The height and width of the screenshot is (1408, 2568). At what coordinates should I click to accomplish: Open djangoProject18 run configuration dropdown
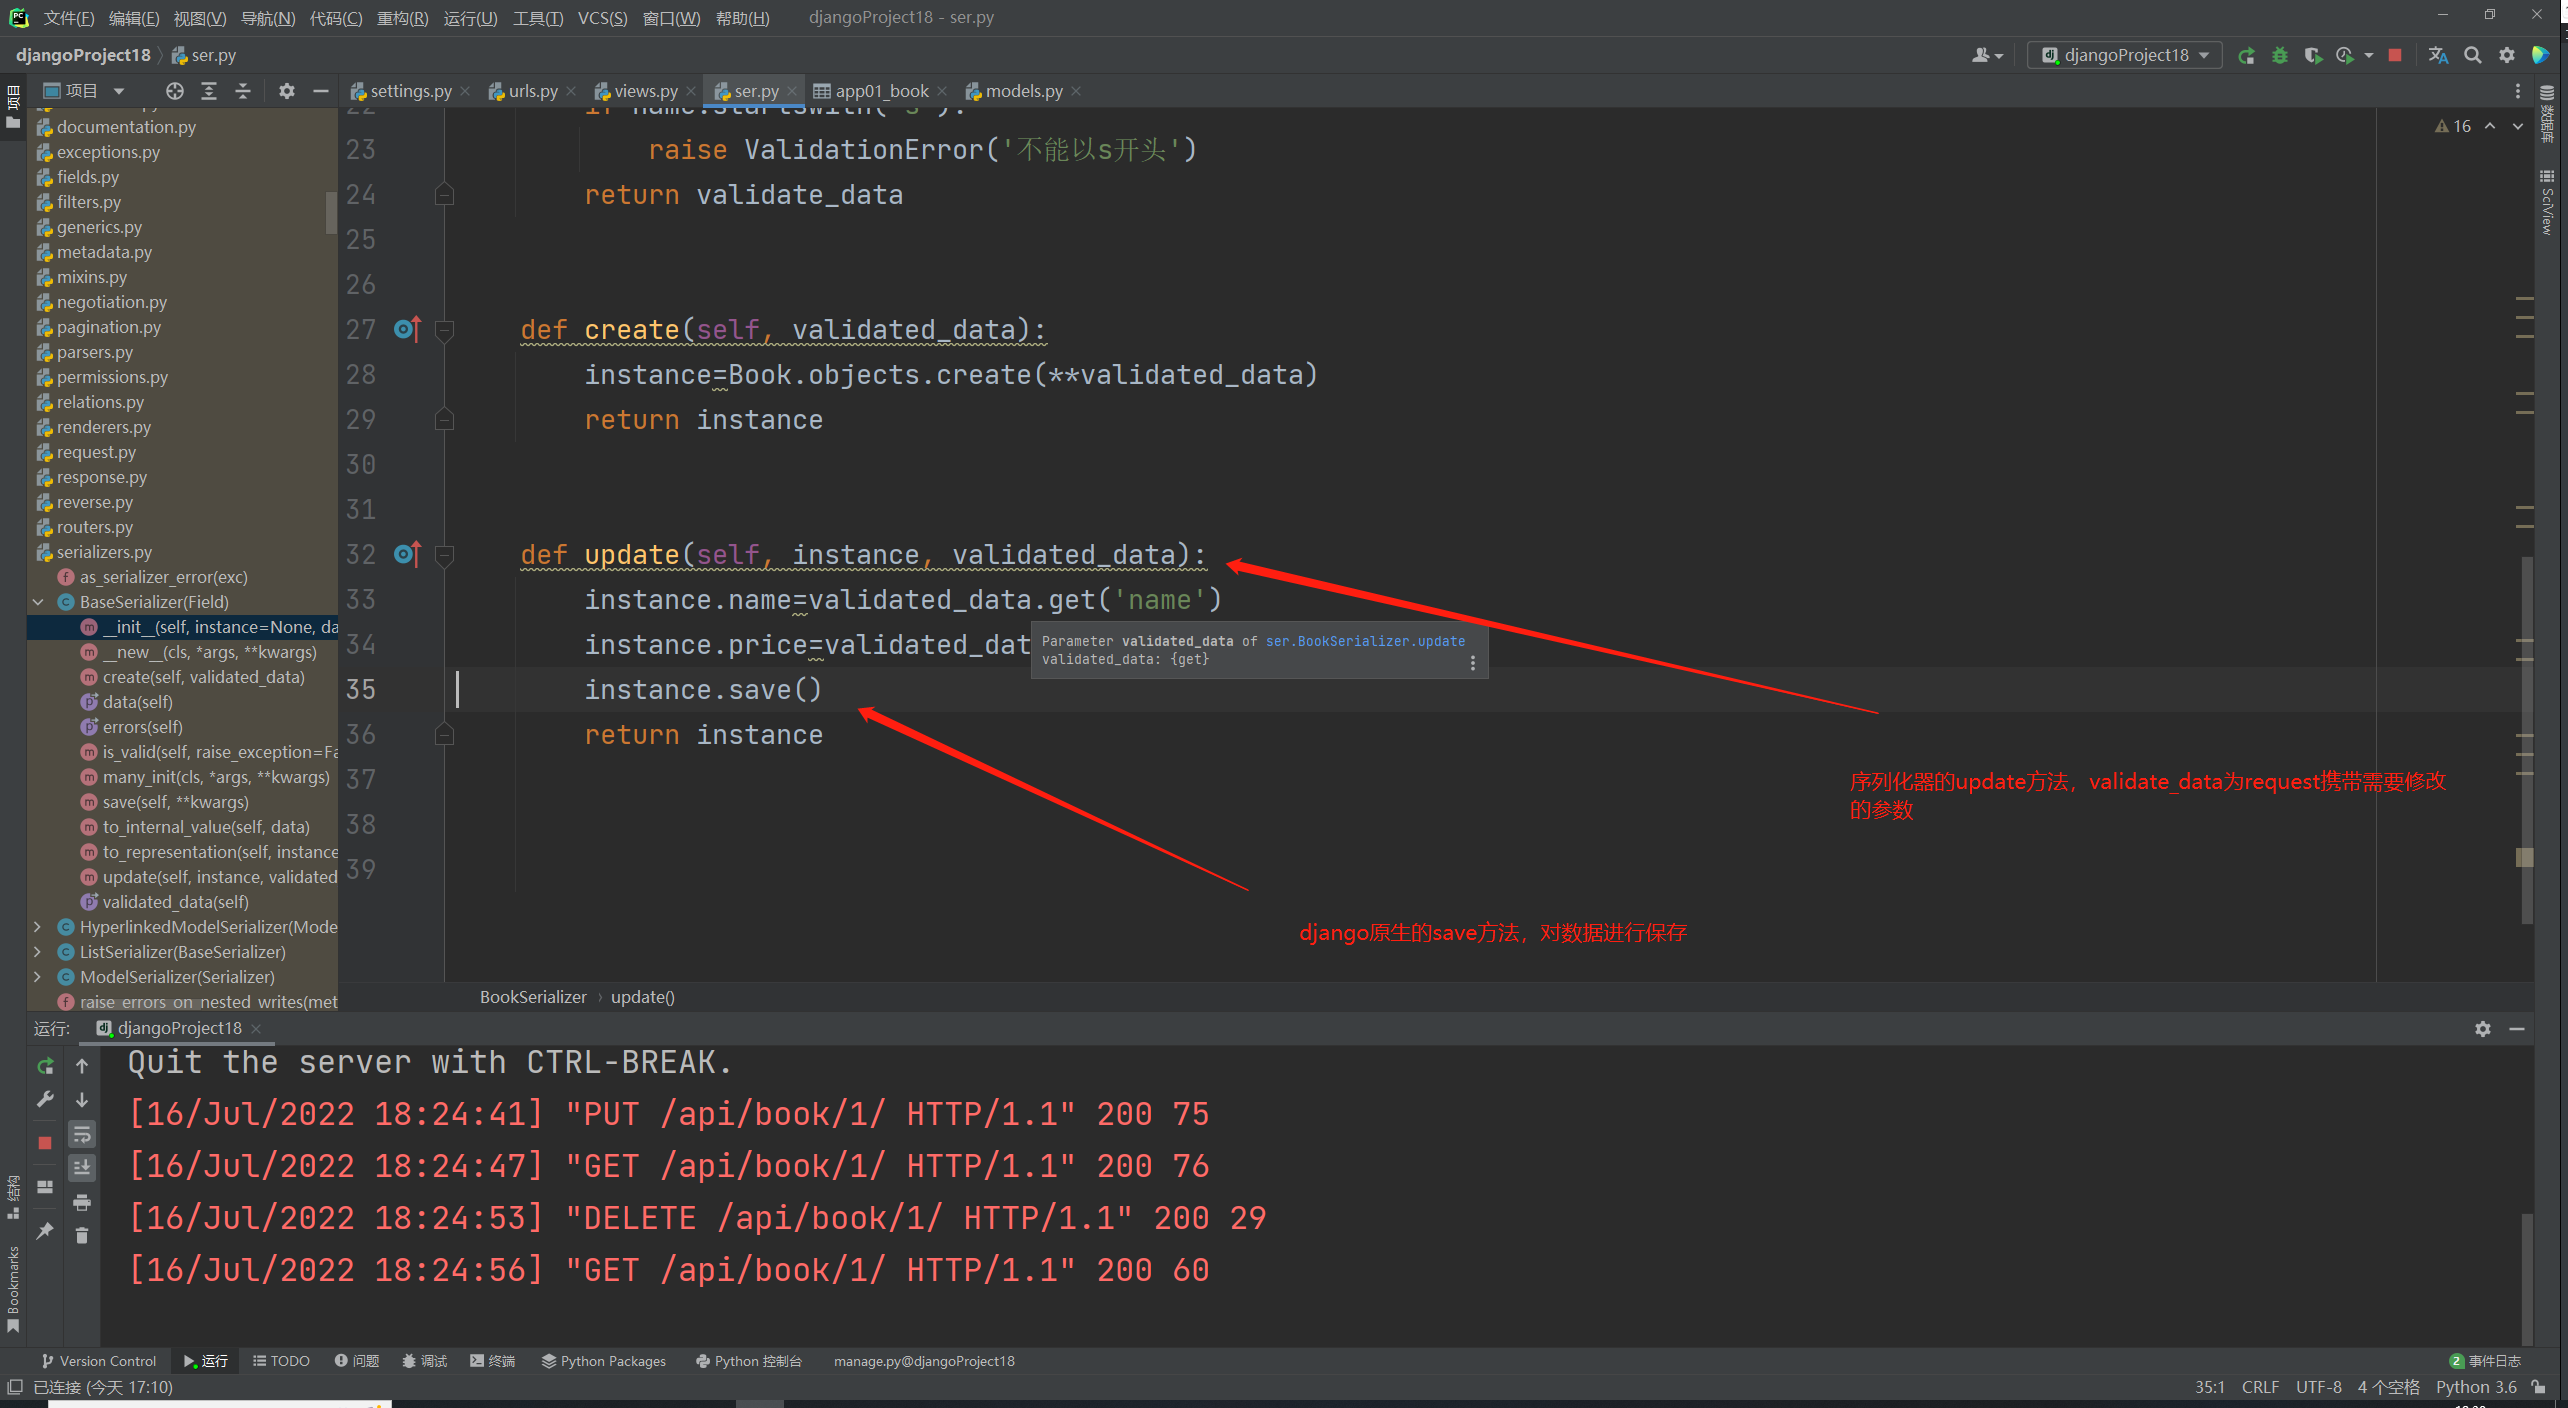[x=2125, y=56]
